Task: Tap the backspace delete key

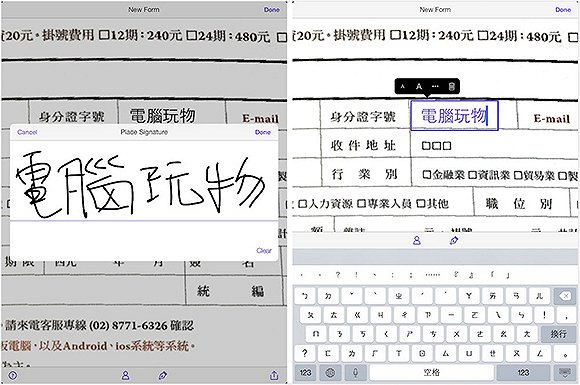Action: [564, 296]
